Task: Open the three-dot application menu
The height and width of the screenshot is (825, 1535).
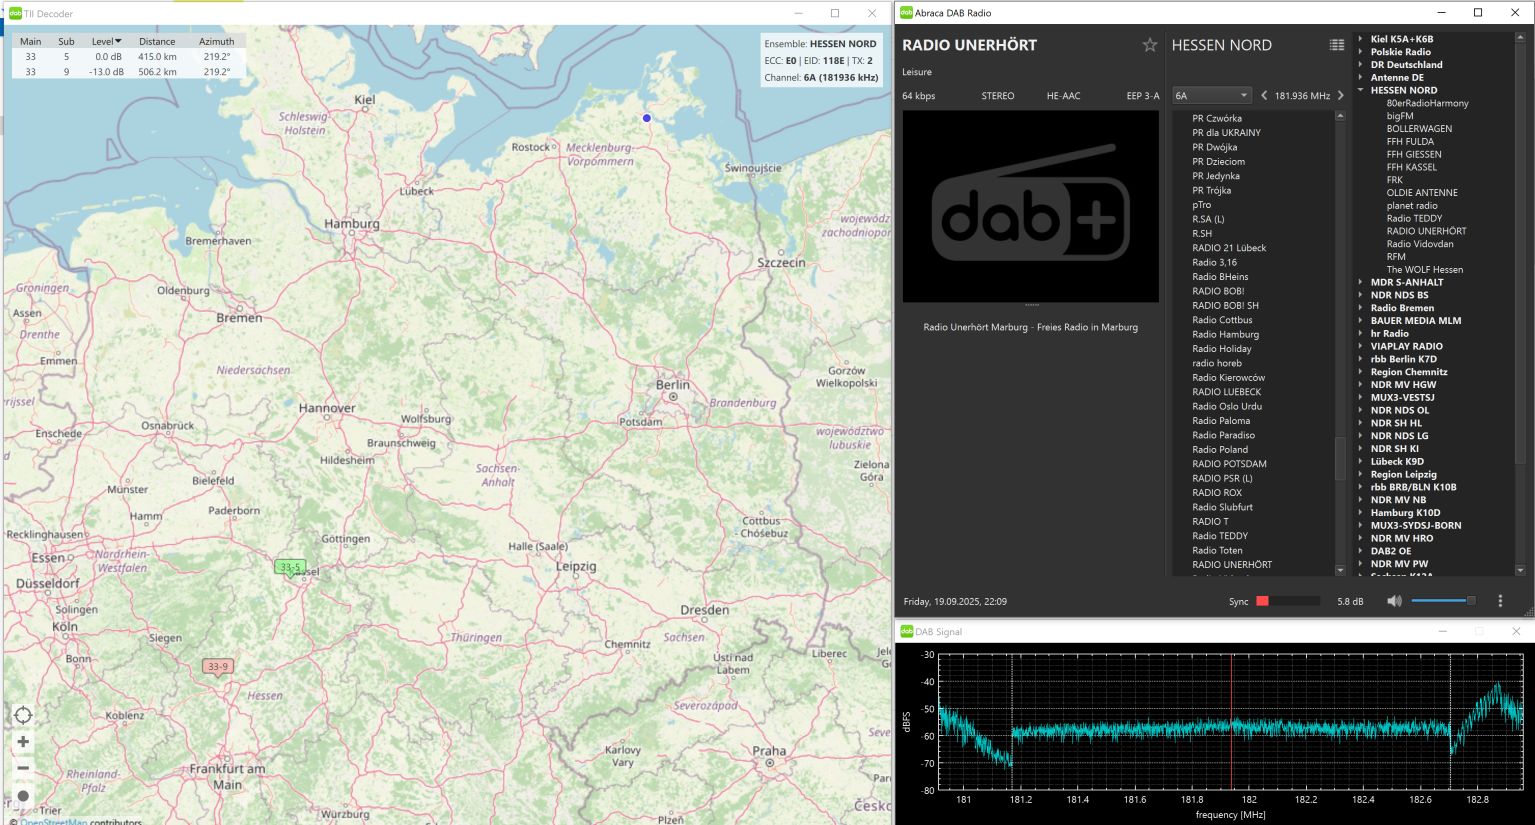Action: (1500, 601)
